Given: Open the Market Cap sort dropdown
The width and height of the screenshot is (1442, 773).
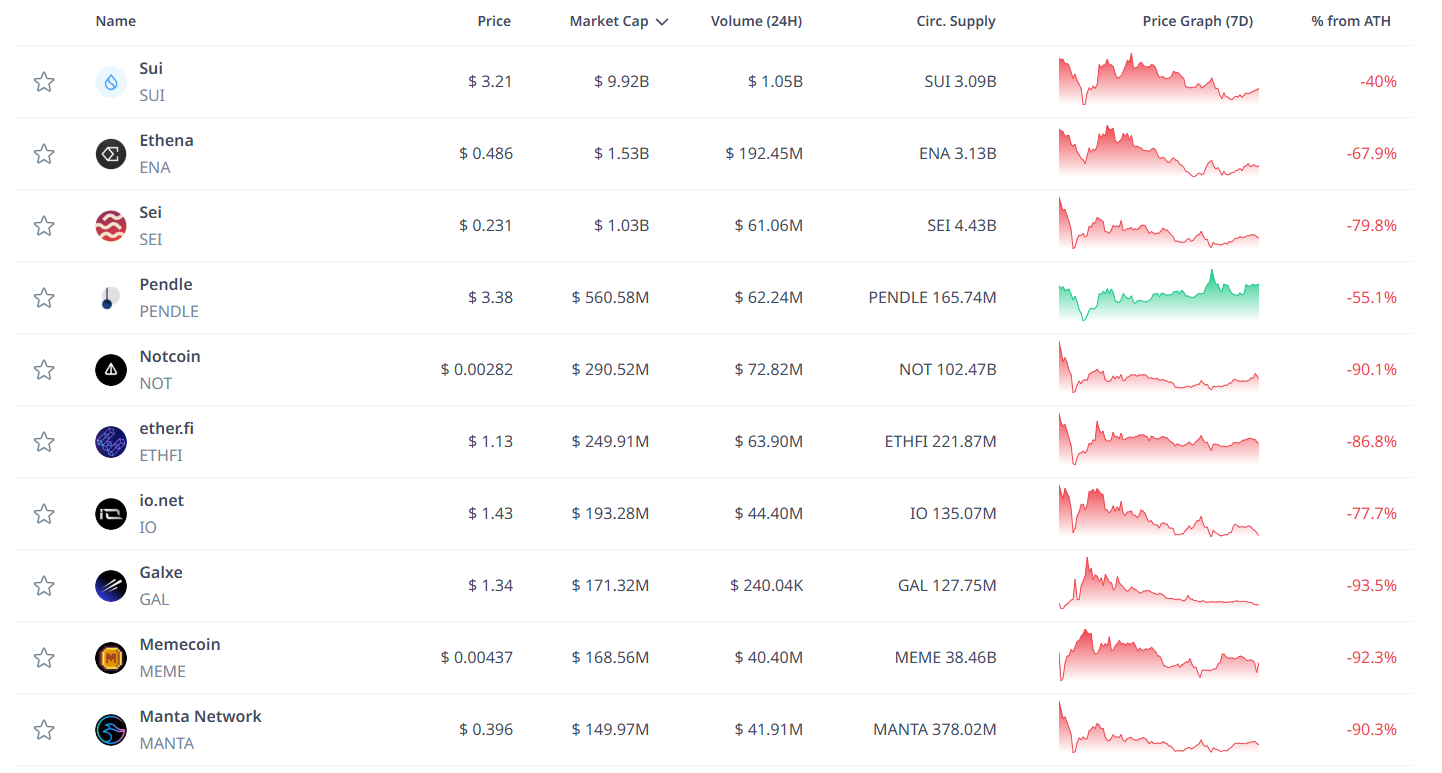Looking at the screenshot, I should (618, 20).
